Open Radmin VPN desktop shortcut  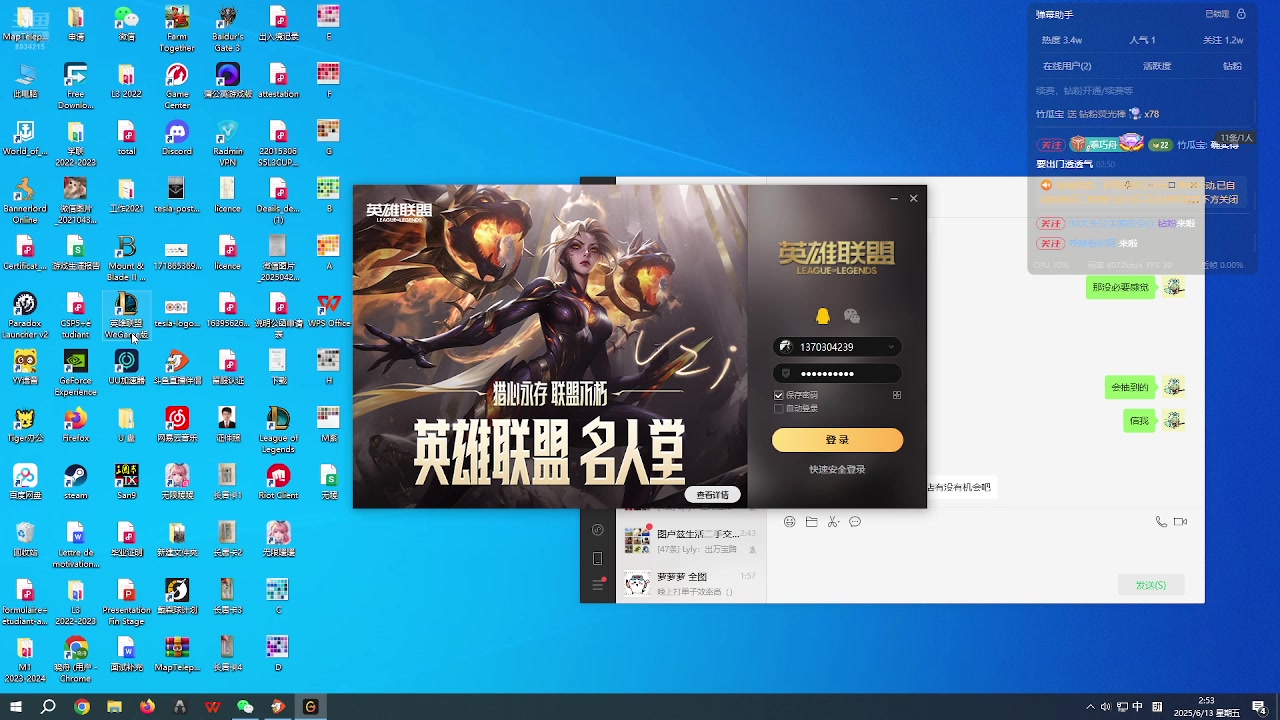[227, 142]
